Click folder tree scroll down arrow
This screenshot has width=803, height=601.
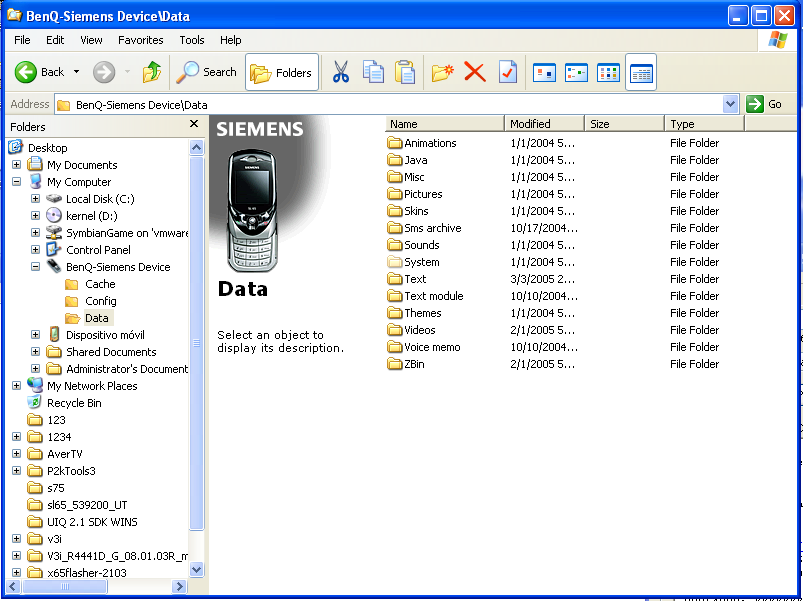[197, 569]
